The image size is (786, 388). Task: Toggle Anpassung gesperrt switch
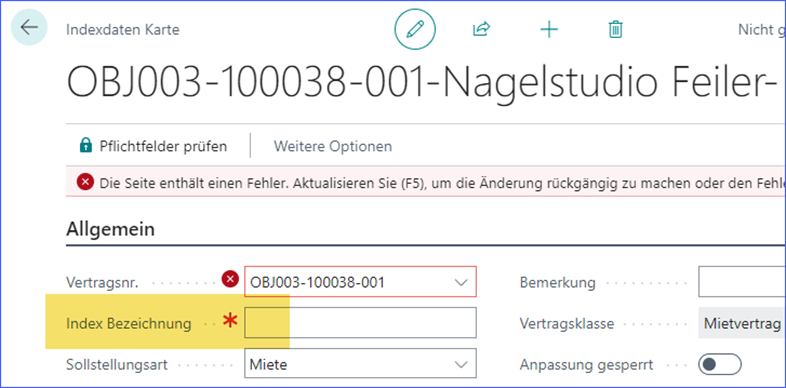(719, 364)
